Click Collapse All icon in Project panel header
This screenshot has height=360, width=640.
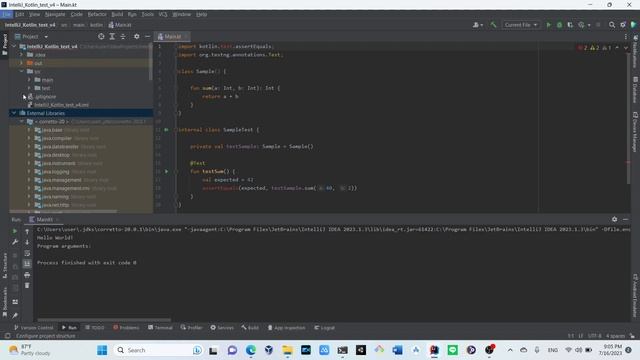123,36
